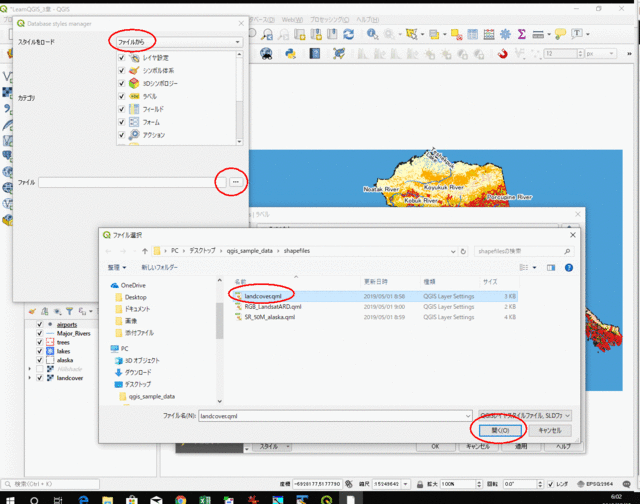Open the address bar path history dropdown
This screenshot has width=640, height=504.
pyautogui.click(x=453, y=251)
